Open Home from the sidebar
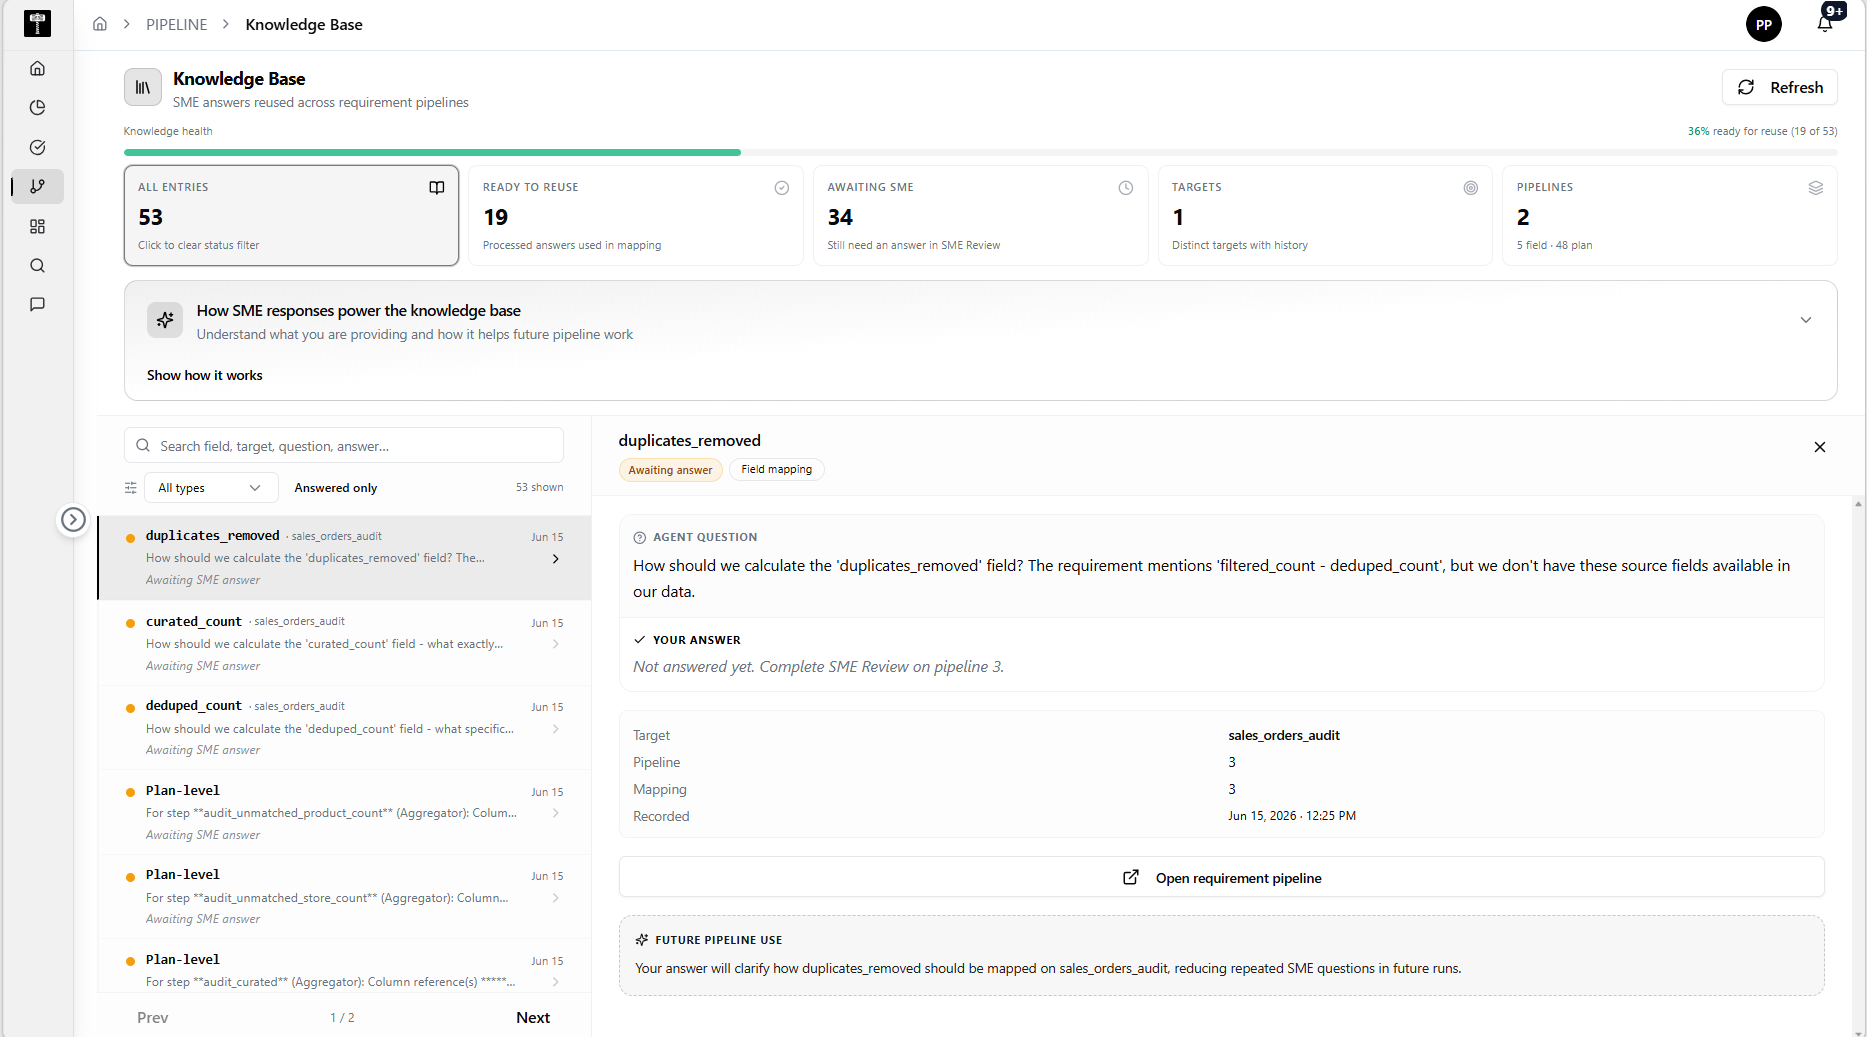1867x1037 pixels. 37,68
